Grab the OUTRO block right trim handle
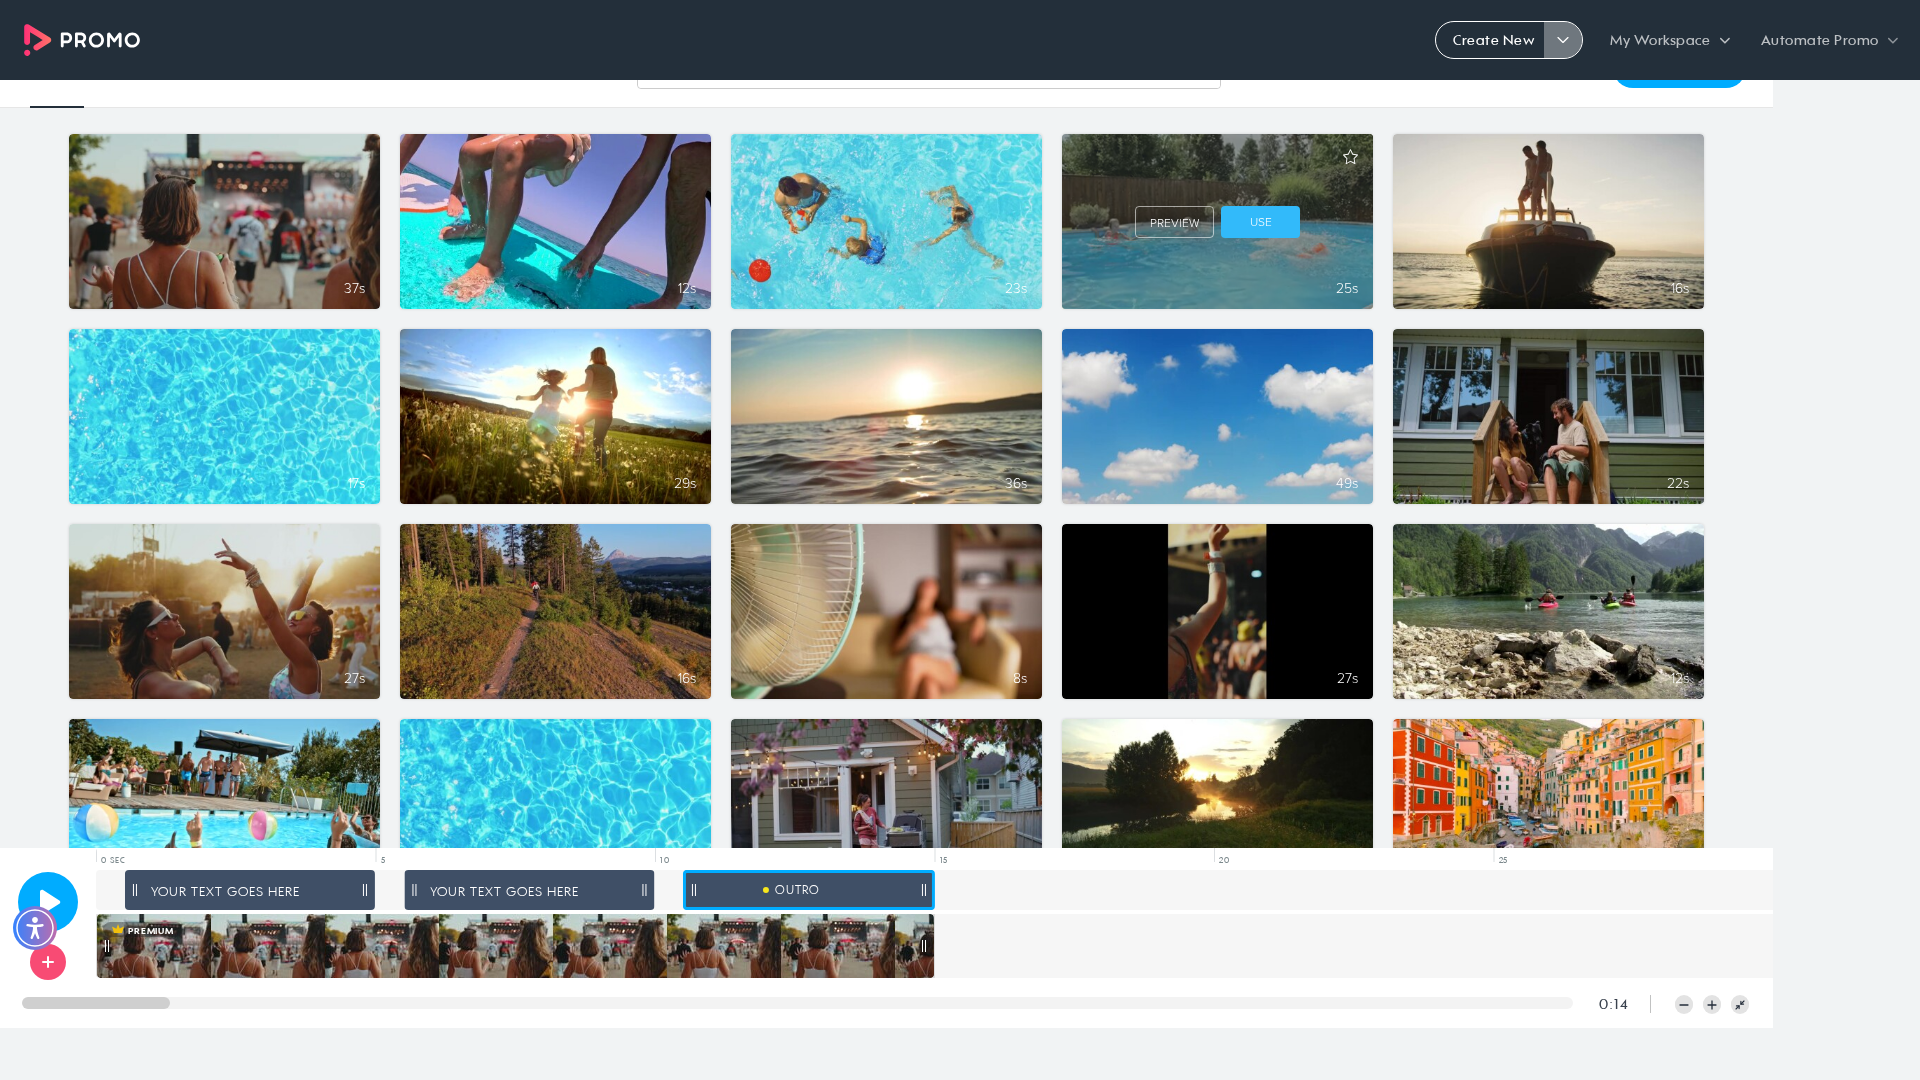The image size is (1920, 1080). coord(924,890)
